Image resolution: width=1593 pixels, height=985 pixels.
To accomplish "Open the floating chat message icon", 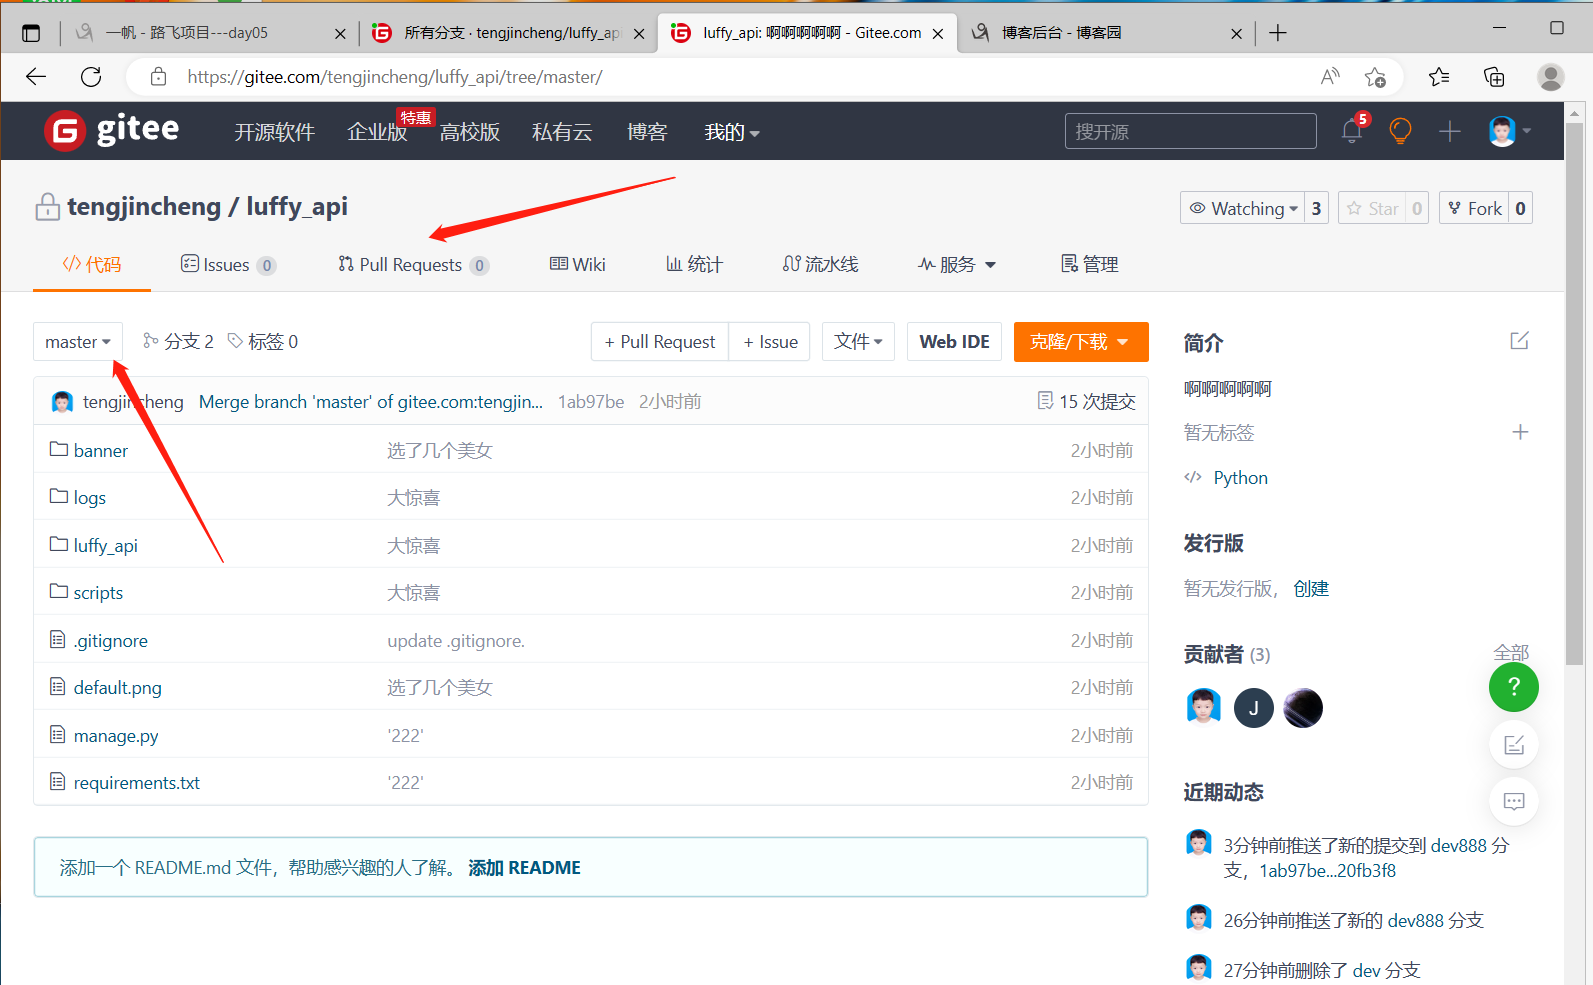I will click(1514, 801).
